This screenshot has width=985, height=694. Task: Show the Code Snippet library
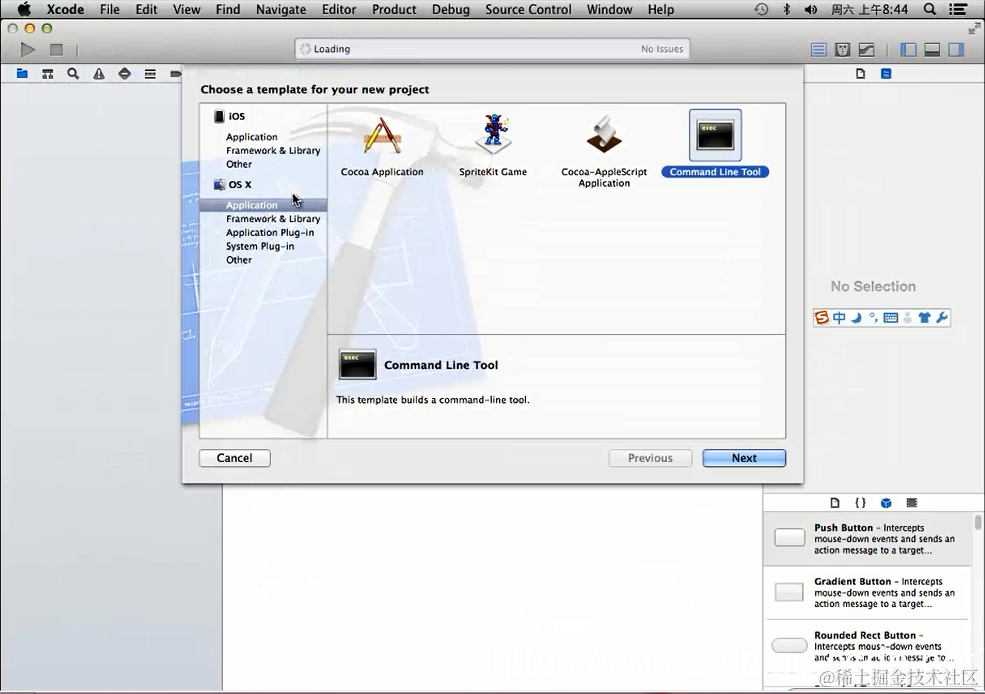(x=861, y=502)
